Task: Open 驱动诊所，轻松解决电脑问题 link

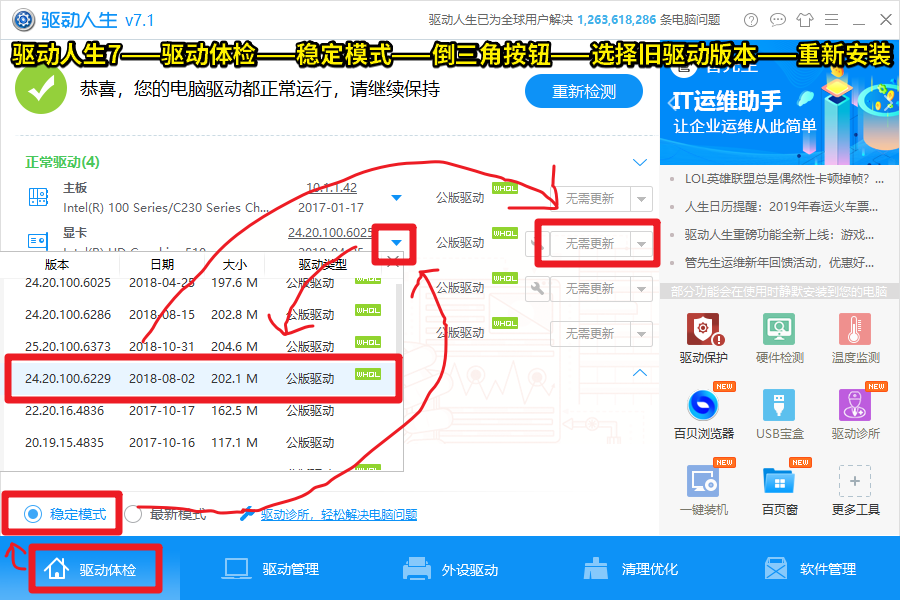Action: [339, 514]
